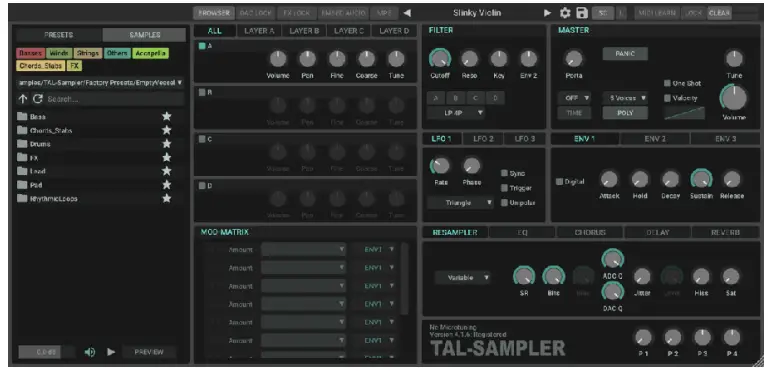Favorite the Pad folder star
The width and height of the screenshot is (769, 371).
point(167,185)
